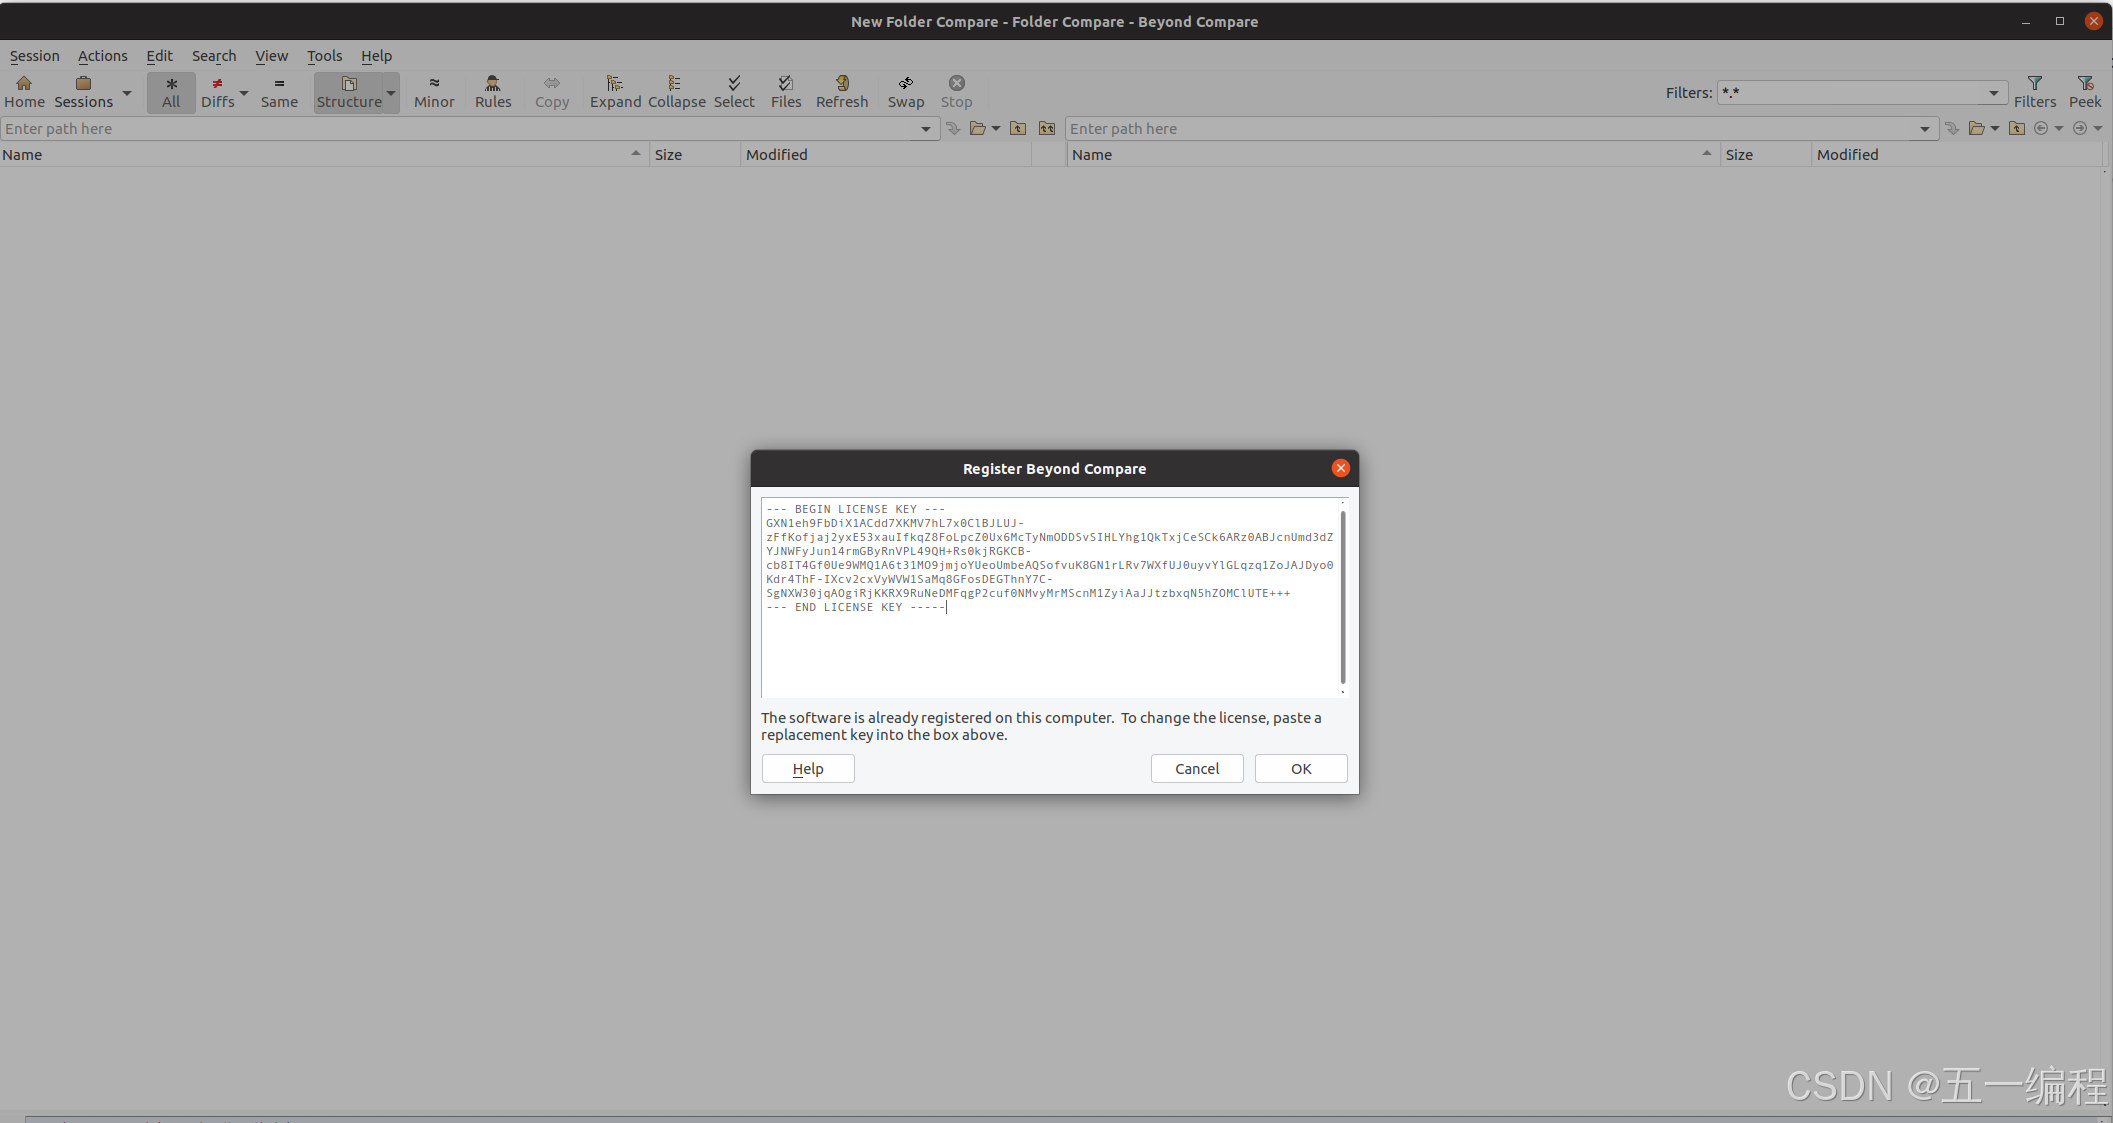Viewport: 2113px width, 1123px height.
Task: Open the Filters combo box dropdown
Action: [1994, 93]
